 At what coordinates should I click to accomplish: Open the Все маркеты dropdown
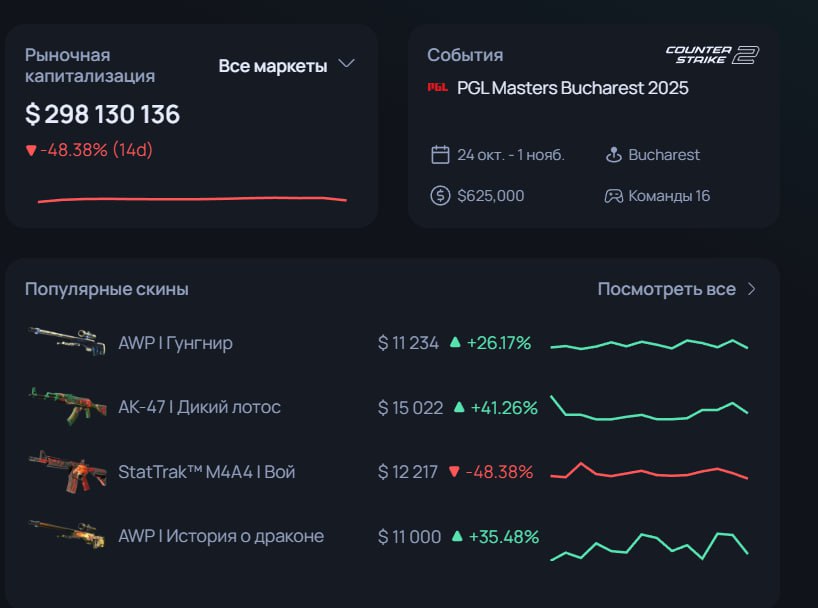click(286, 66)
